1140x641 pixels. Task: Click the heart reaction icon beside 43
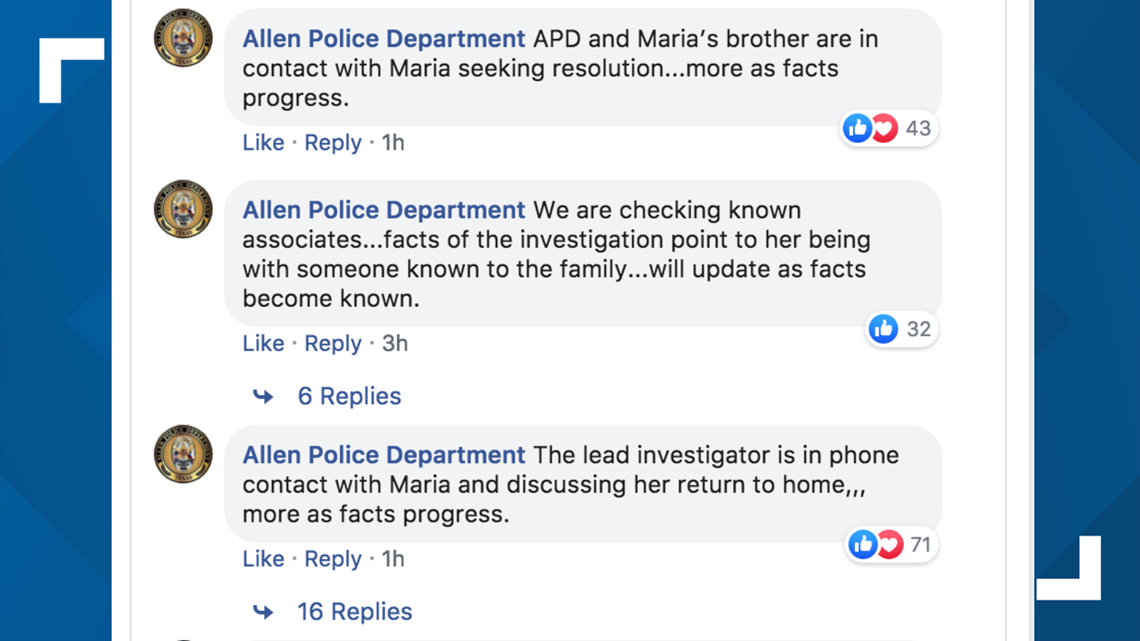coord(884,129)
